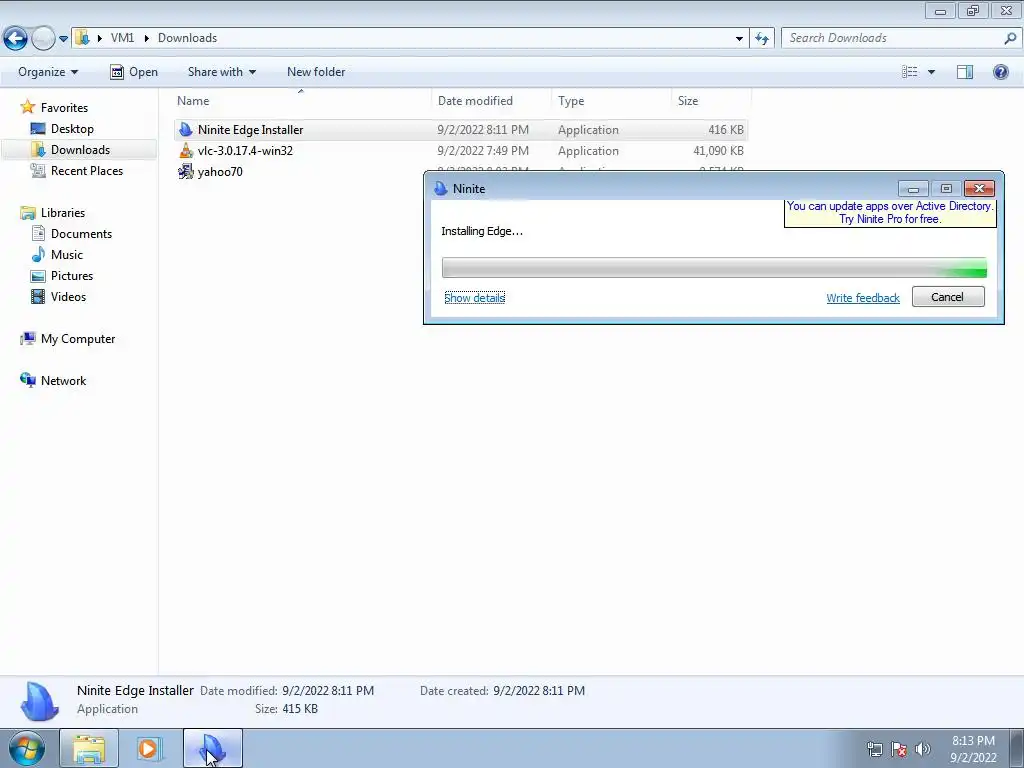1024x768 pixels.
Task: Select Network in sidebar
Action: 63,381
